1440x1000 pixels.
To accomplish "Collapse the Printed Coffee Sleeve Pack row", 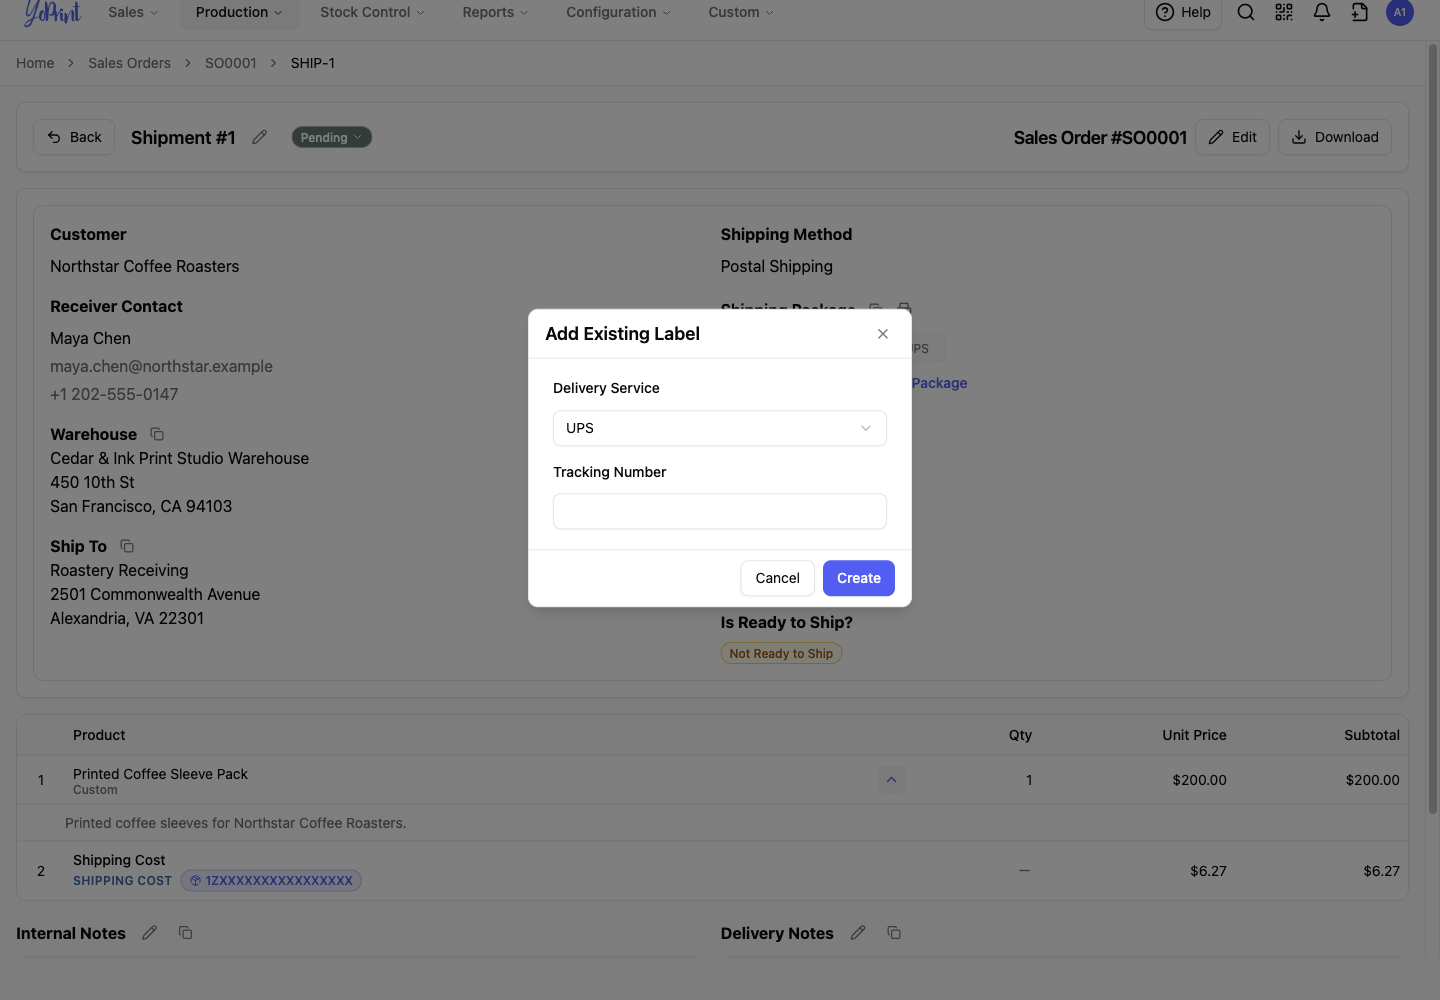I will 891,780.
